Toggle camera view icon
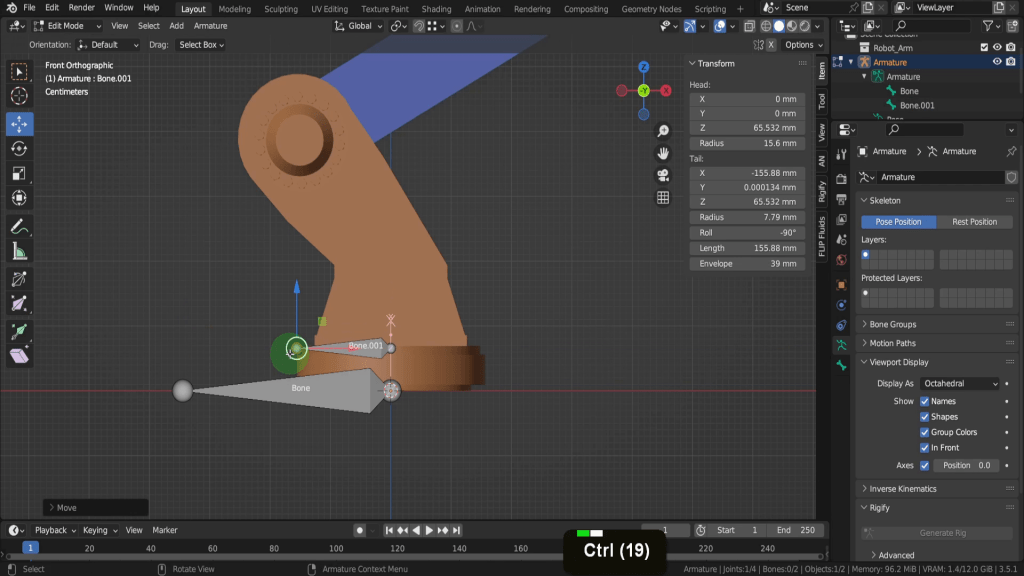 coord(662,176)
